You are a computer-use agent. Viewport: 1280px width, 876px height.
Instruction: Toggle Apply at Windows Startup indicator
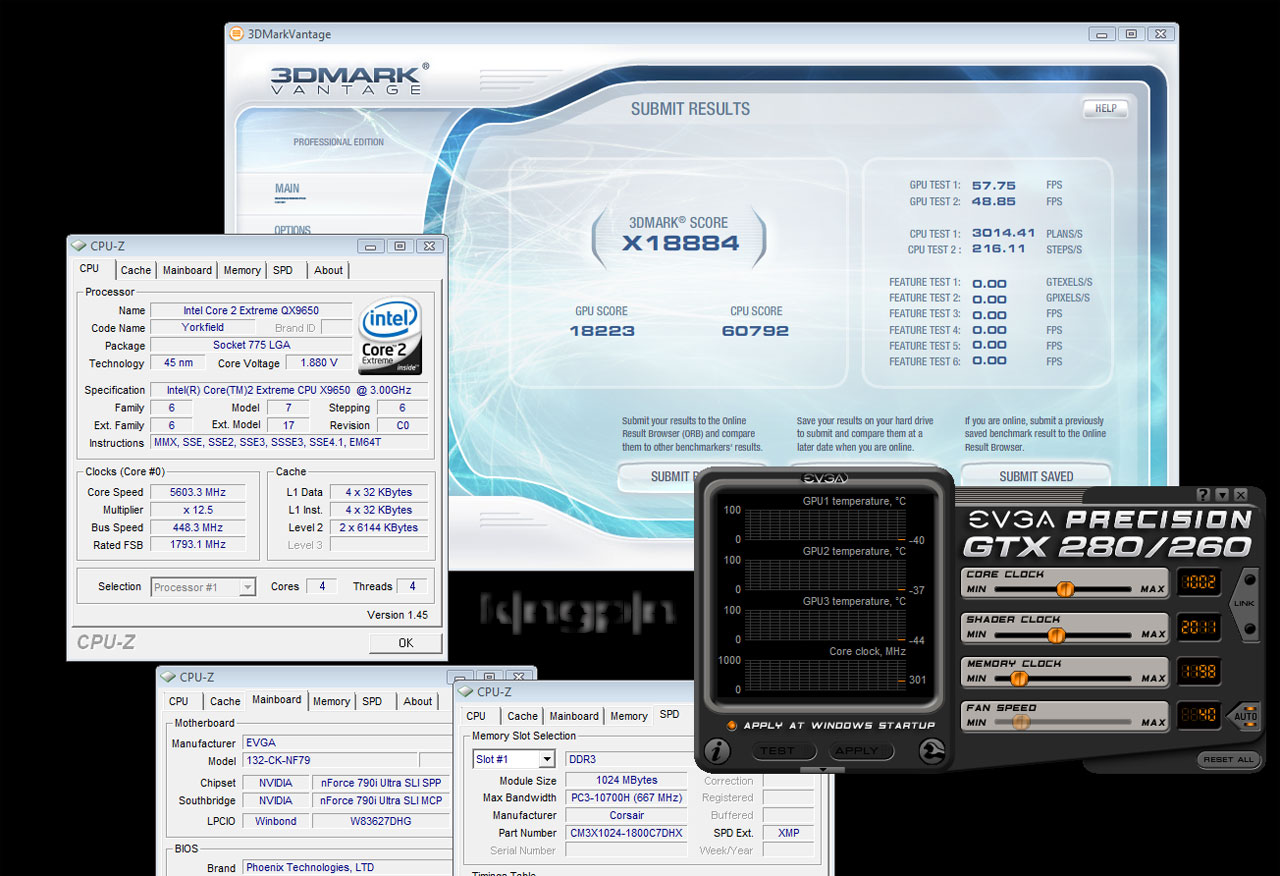(x=731, y=725)
